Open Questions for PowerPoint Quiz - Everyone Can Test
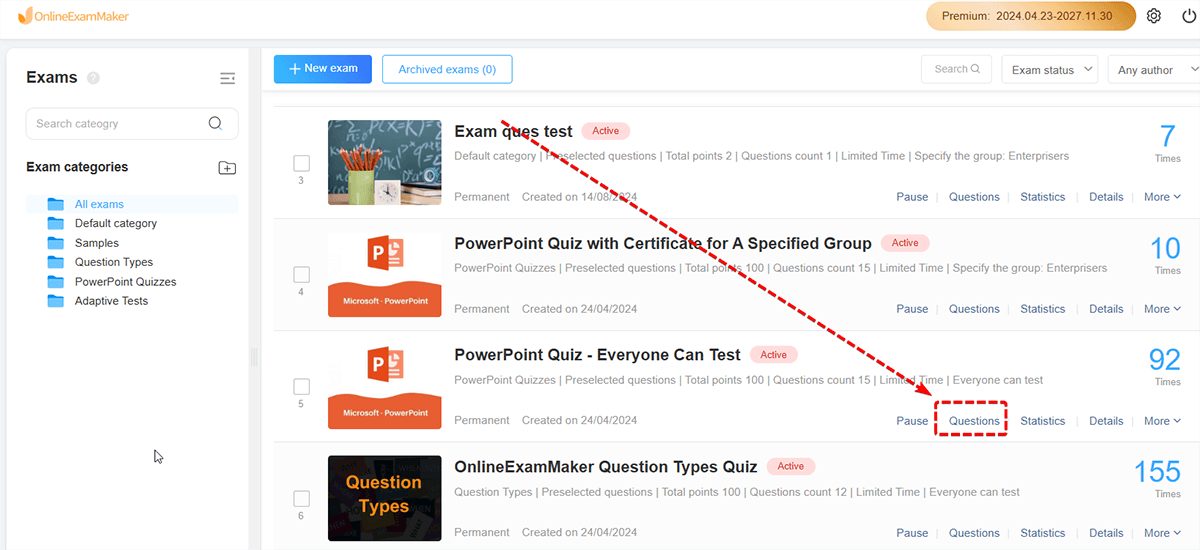The width and height of the screenshot is (1200, 550). tap(974, 421)
